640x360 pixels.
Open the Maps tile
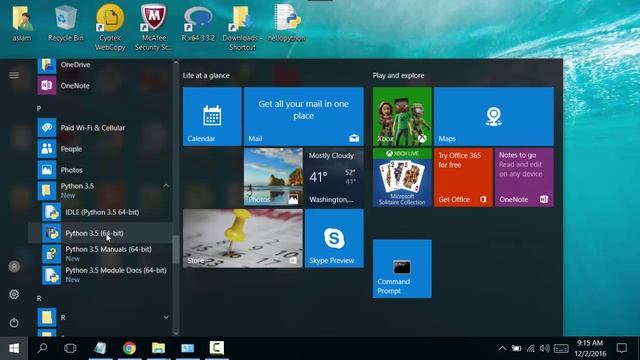494,116
